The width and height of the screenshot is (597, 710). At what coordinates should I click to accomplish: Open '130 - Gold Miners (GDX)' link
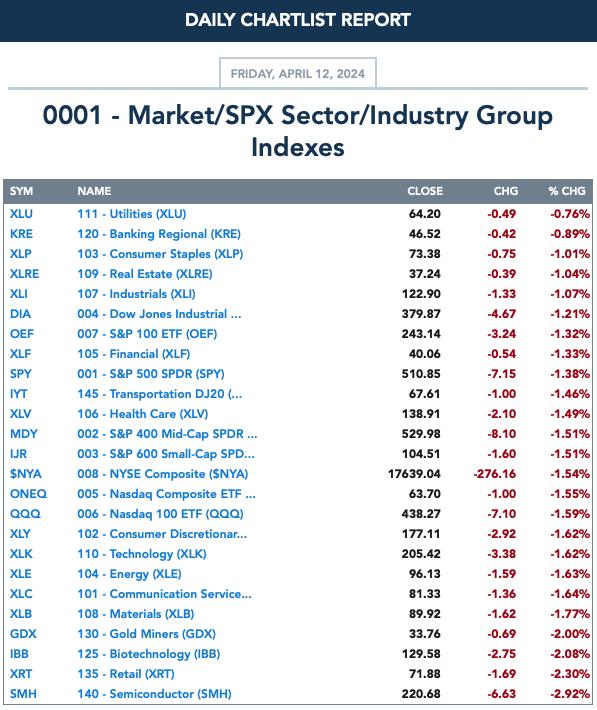tap(147, 633)
